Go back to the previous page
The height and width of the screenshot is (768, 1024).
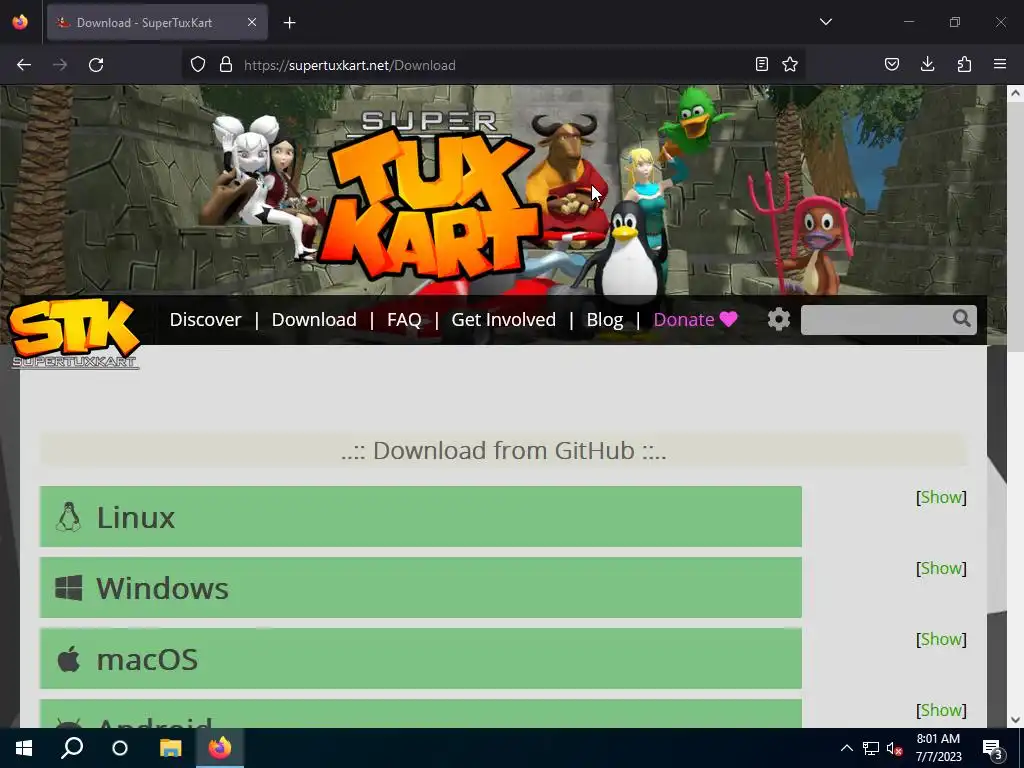[24, 65]
